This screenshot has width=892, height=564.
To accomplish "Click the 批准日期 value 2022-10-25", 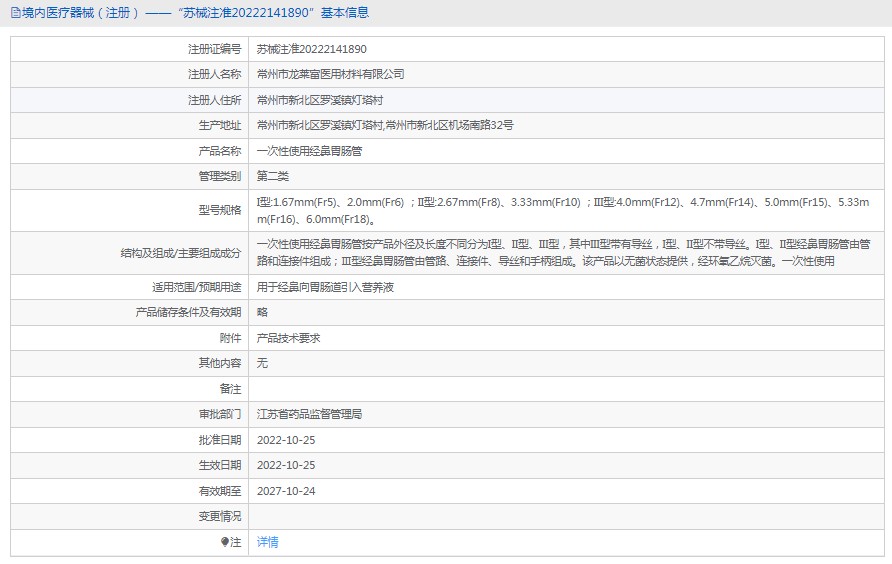I will click(286, 440).
